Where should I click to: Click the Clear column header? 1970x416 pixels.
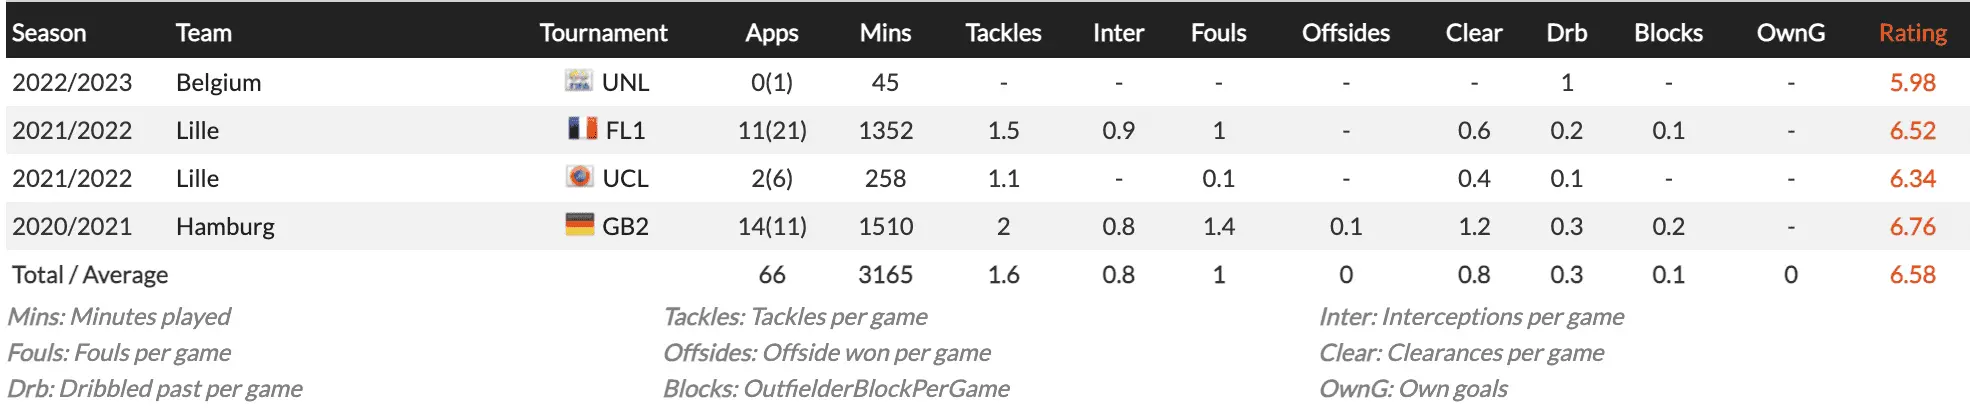point(1473,33)
